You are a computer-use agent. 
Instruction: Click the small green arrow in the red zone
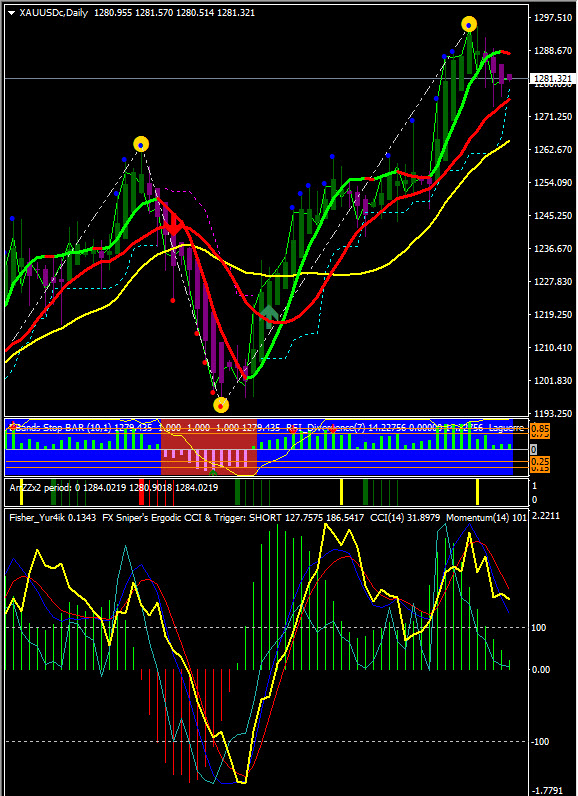[213, 472]
